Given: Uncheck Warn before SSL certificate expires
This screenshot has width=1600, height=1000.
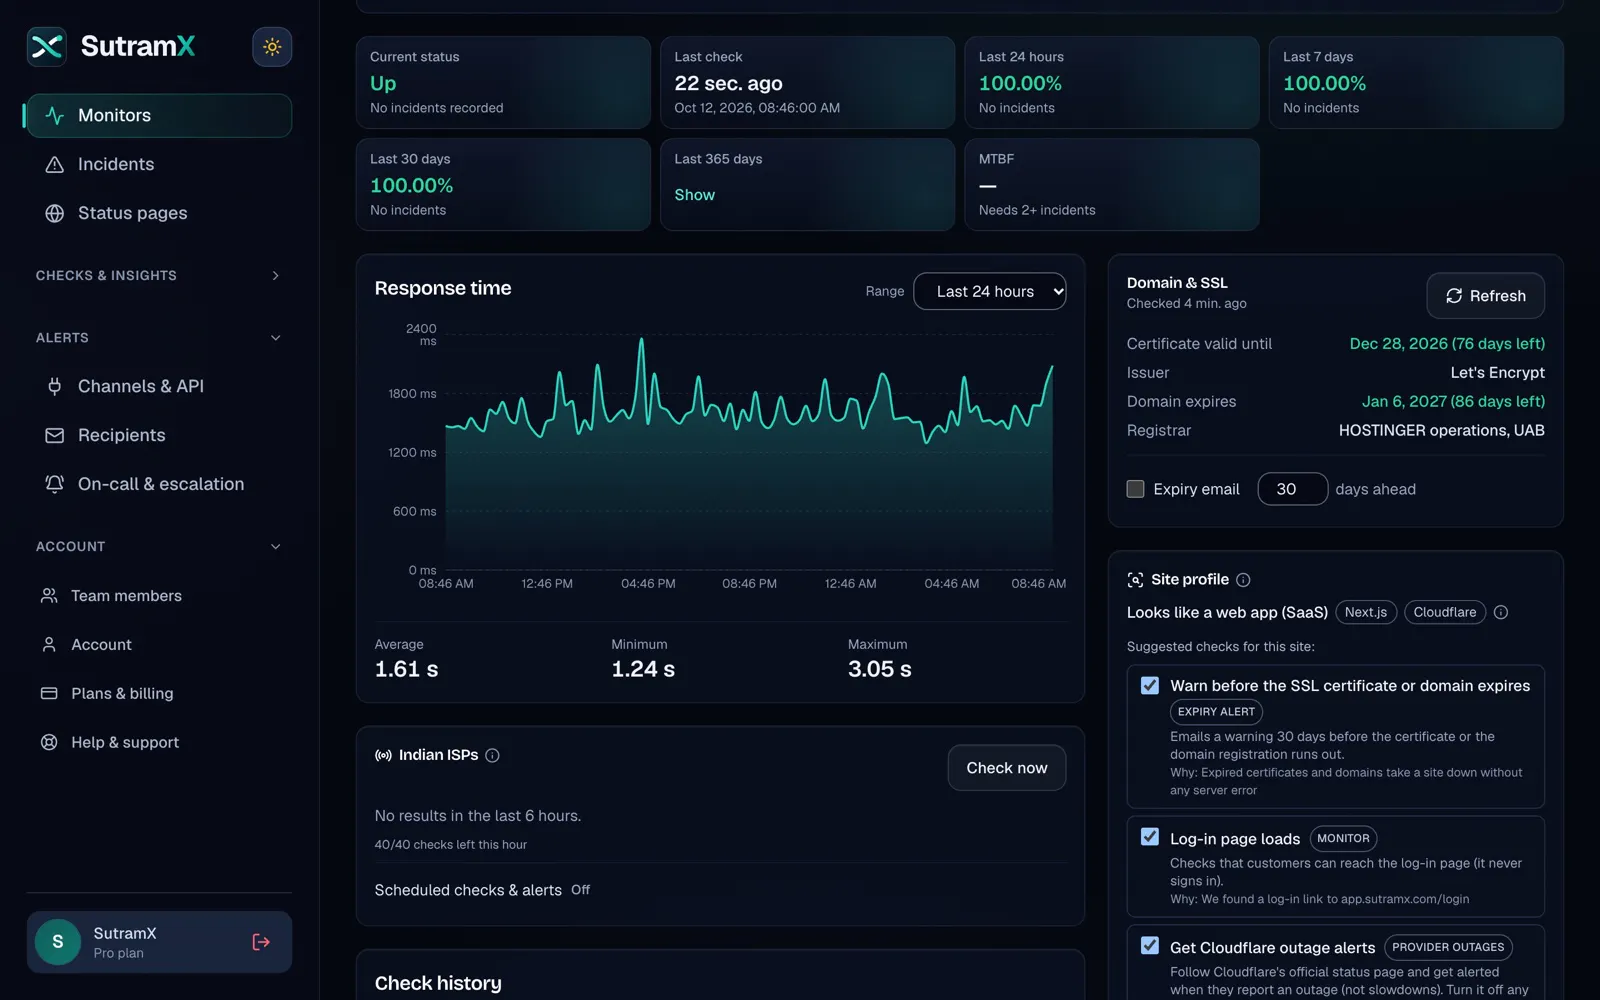Looking at the screenshot, I should click(x=1150, y=685).
